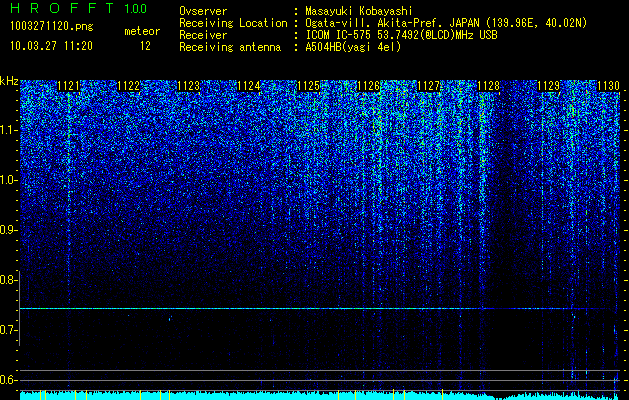Click time marker 1130
This screenshot has height=400, width=629.
pyautogui.click(x=609, y=86)
